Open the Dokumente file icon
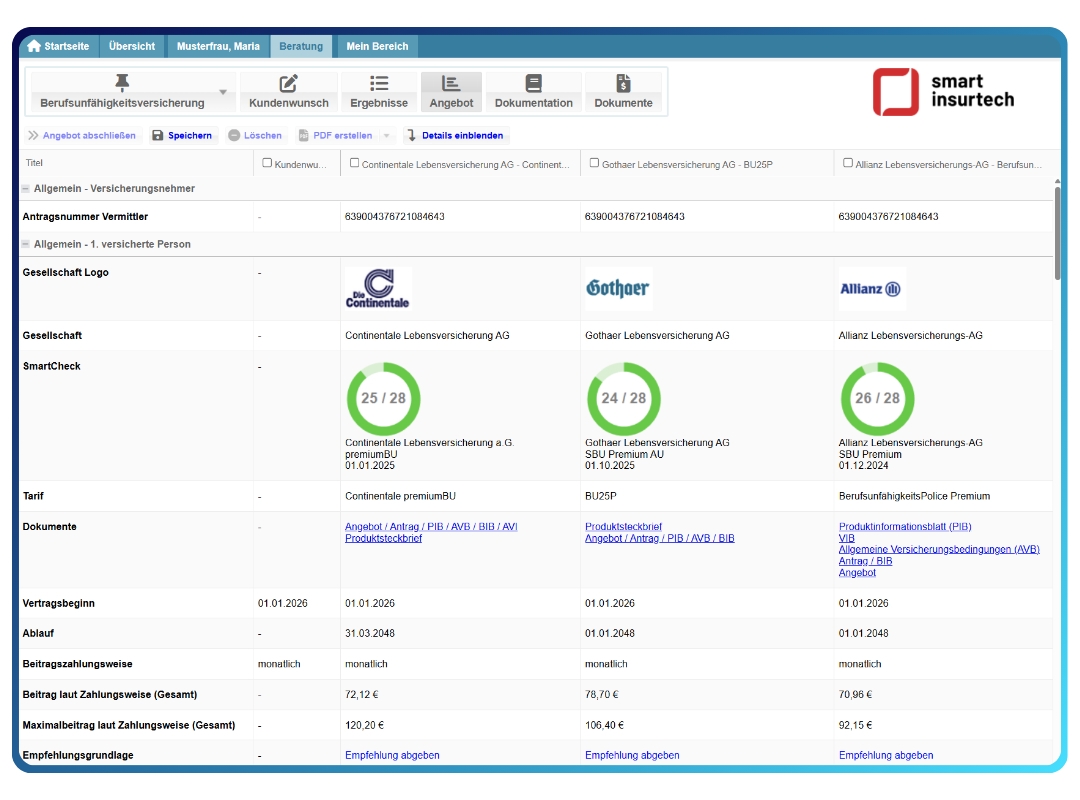 pos(623,84)
